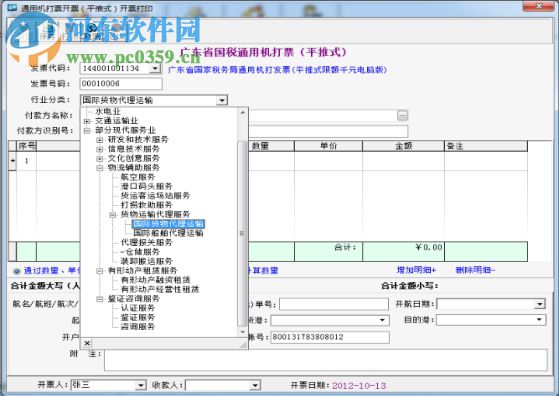Click the 合计 total cell ￥0.00

[x=403, y=251]
